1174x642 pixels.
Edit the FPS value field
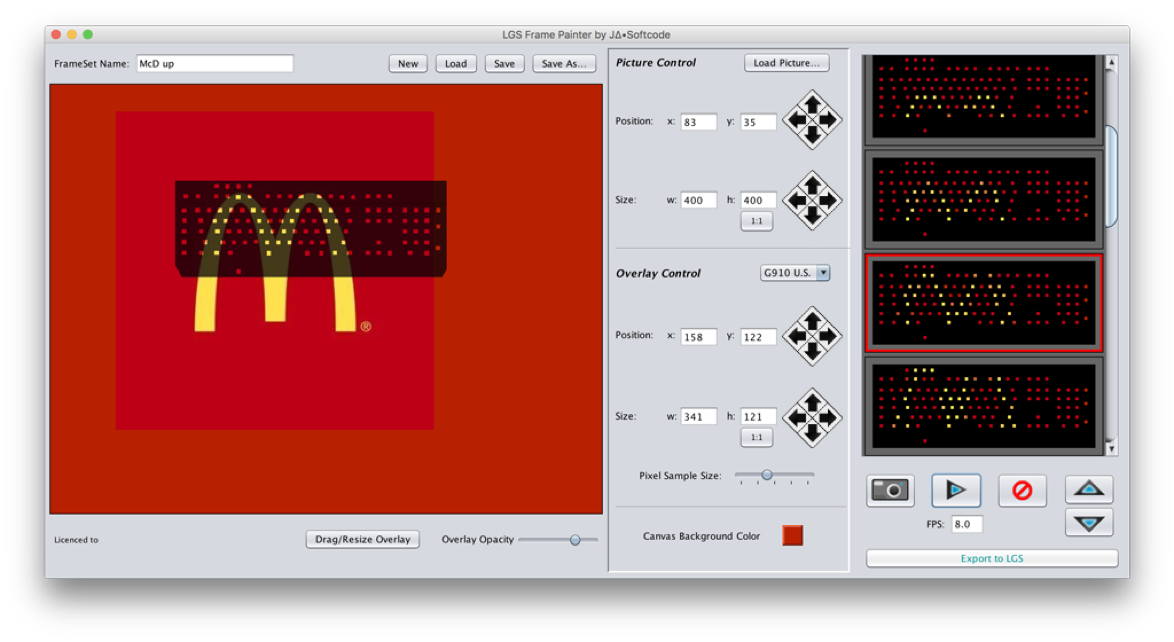tap(967, 524)
